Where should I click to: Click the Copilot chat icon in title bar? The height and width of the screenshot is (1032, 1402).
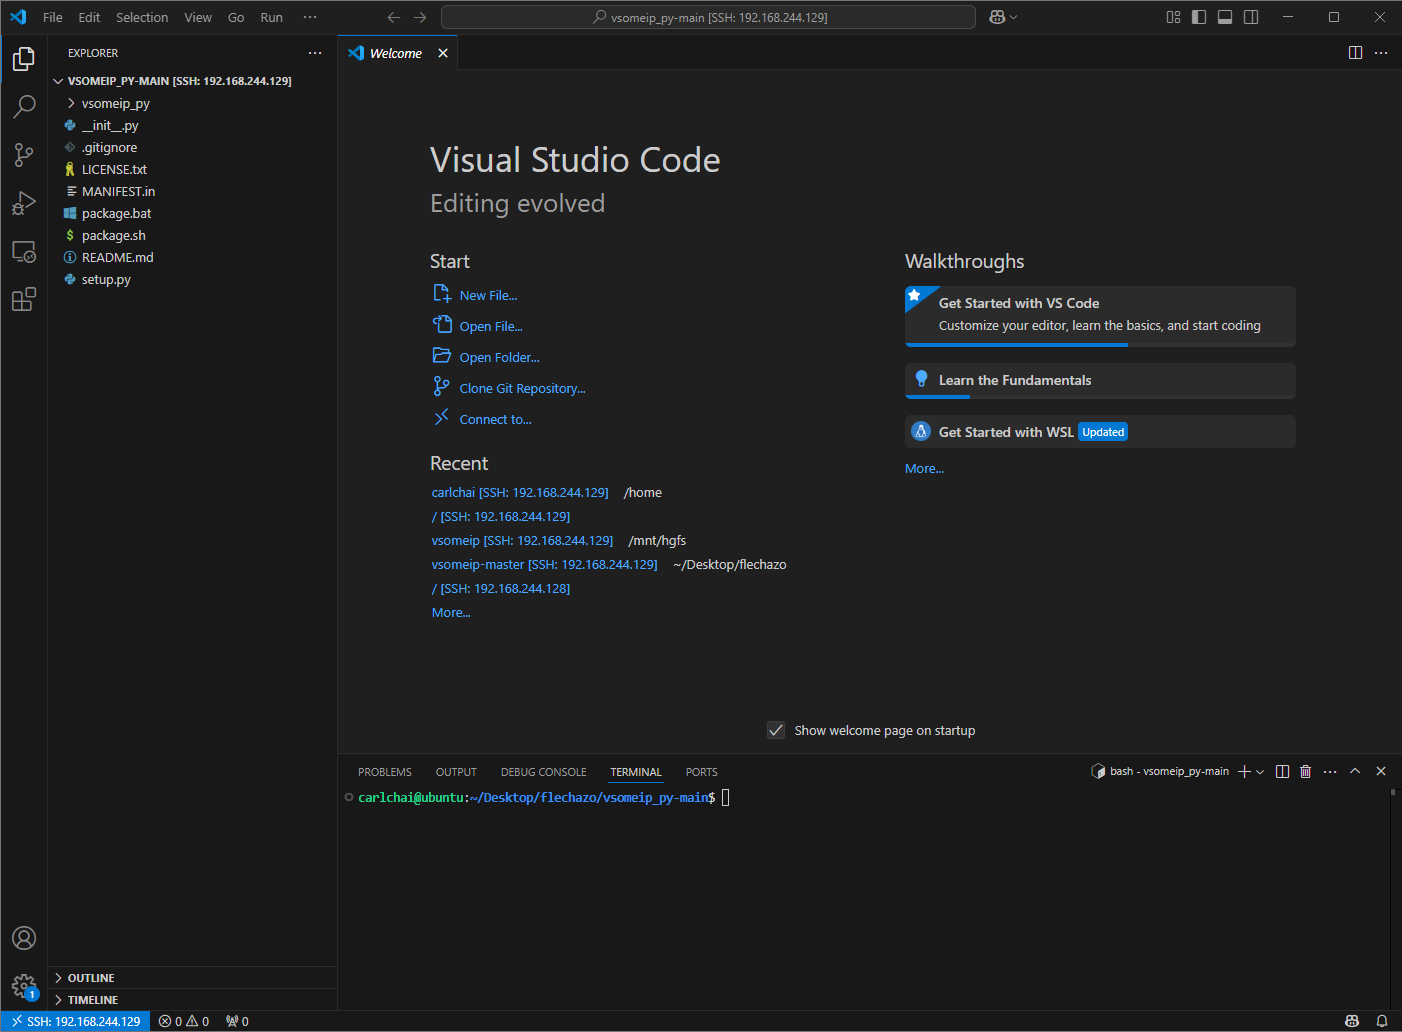(997, 17)
